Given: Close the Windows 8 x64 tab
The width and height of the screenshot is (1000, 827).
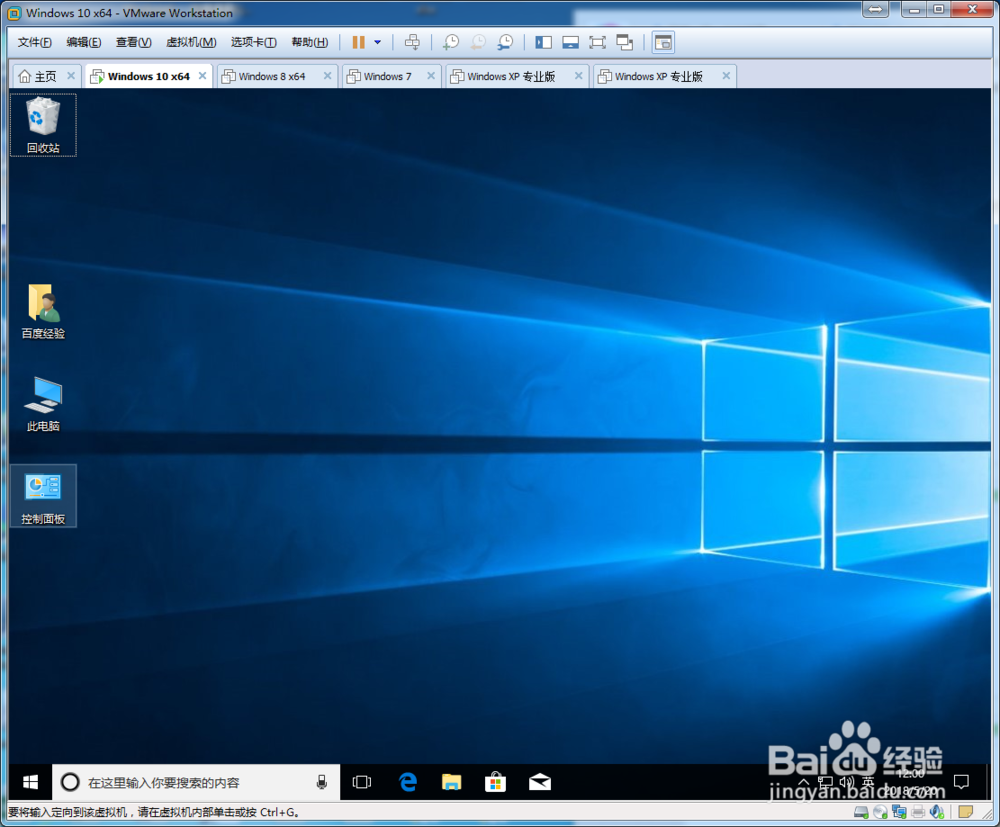Looking at the screenshot, I should coord(327,76).
